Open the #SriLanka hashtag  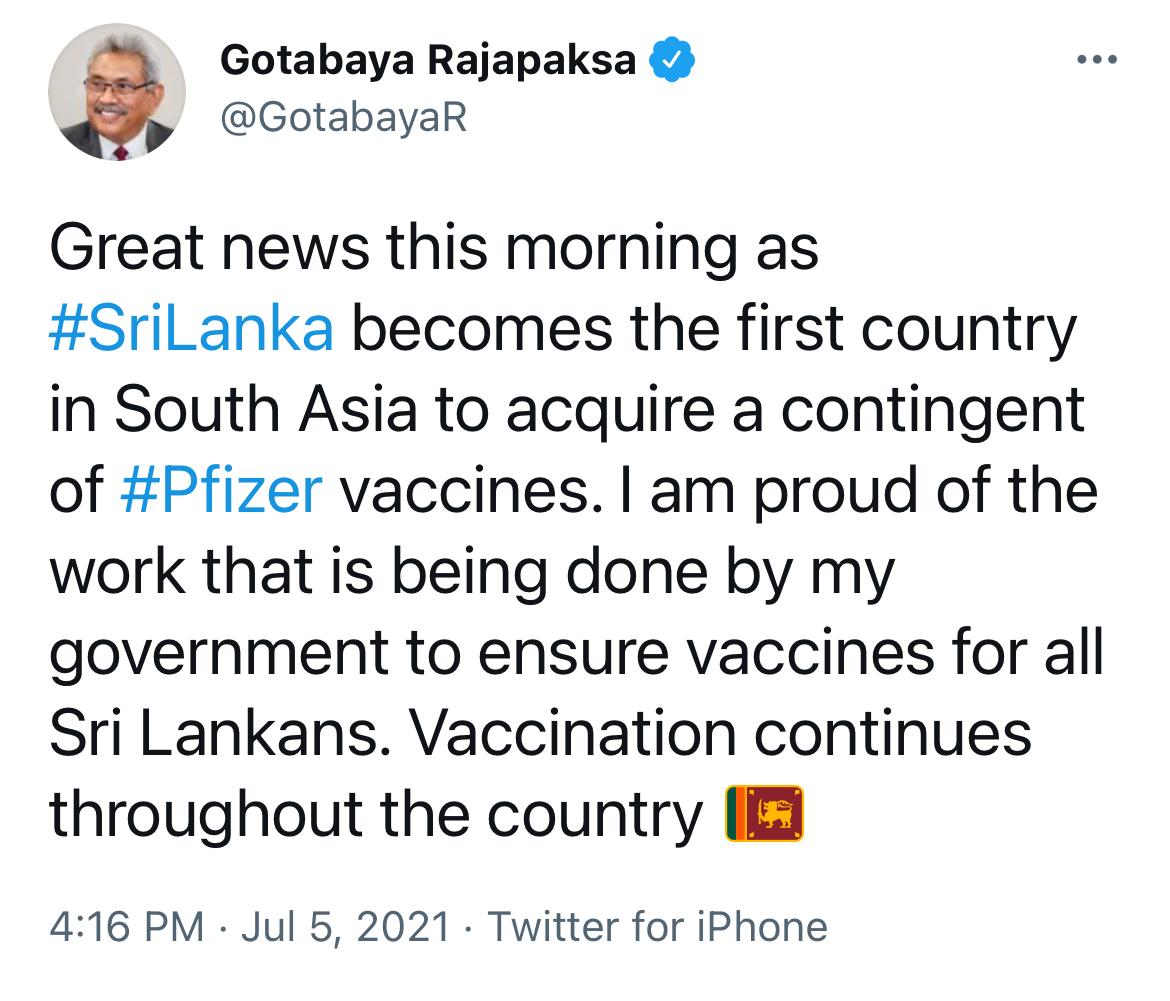(x=191, y=328)
